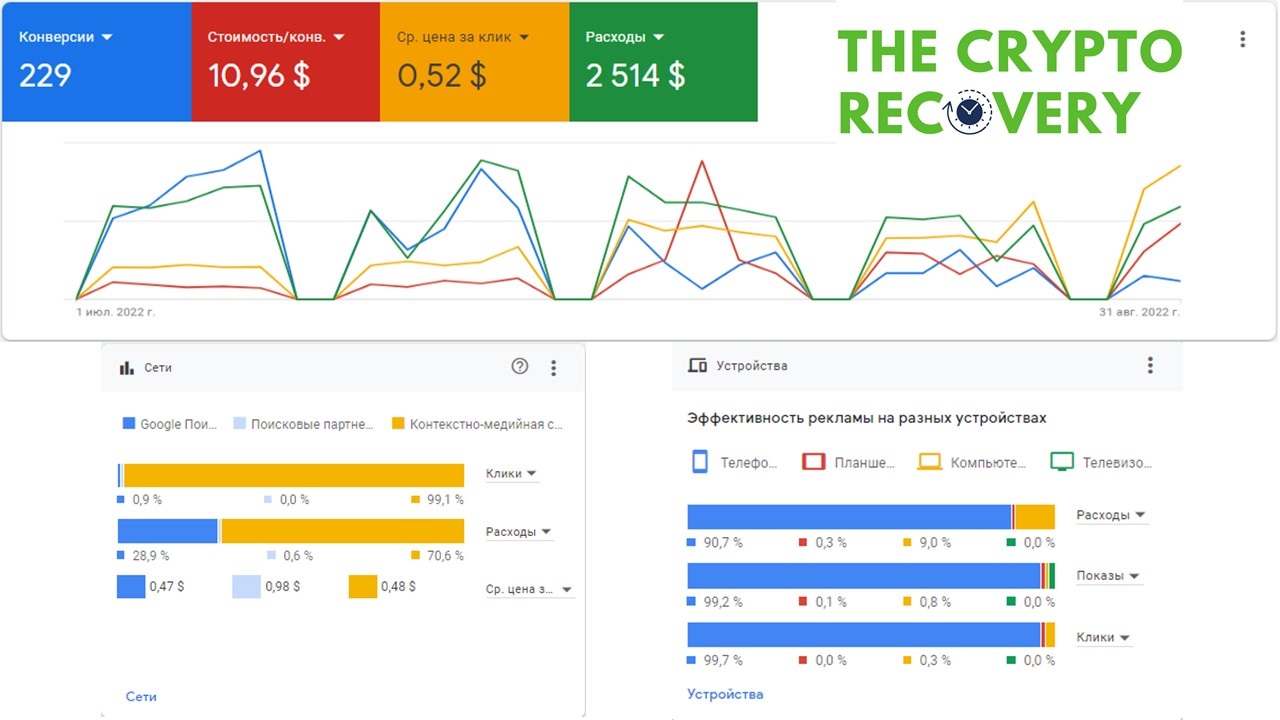1280x720 pixels.
Task: Click the help question mark in Сети card
Action: [x=520, y=366]
